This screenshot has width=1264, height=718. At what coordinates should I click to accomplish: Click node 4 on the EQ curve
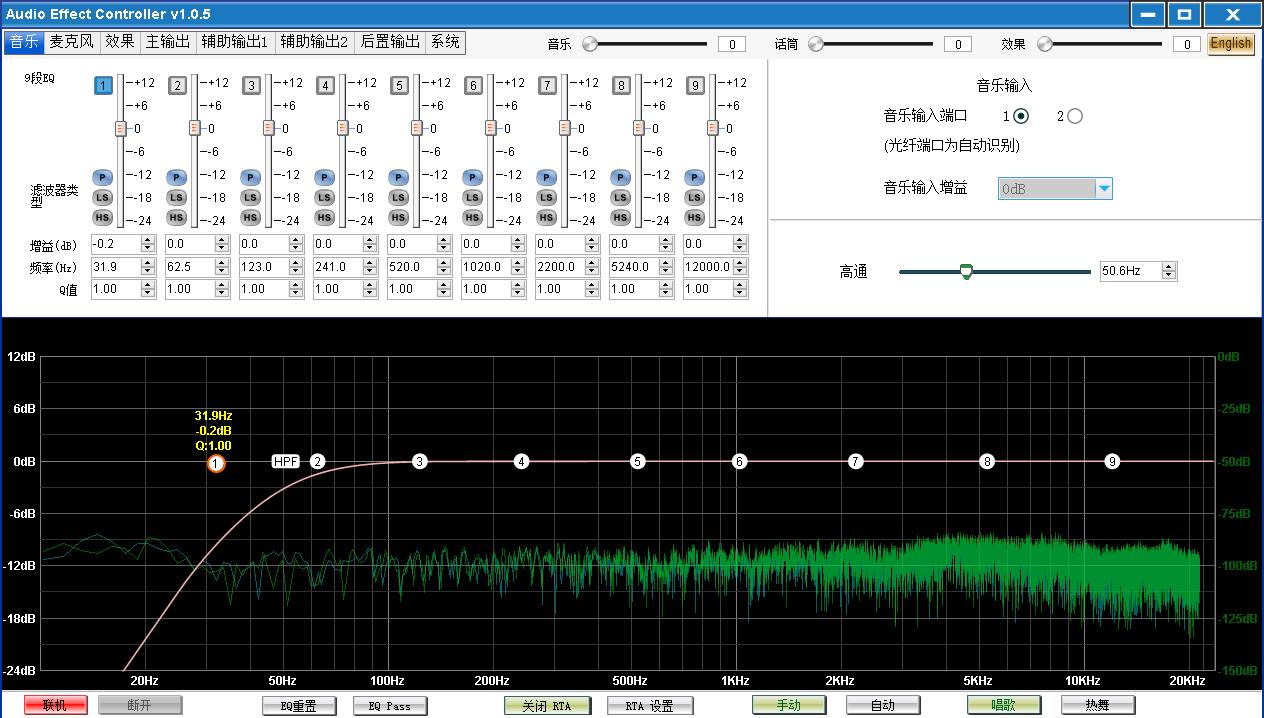521,461
